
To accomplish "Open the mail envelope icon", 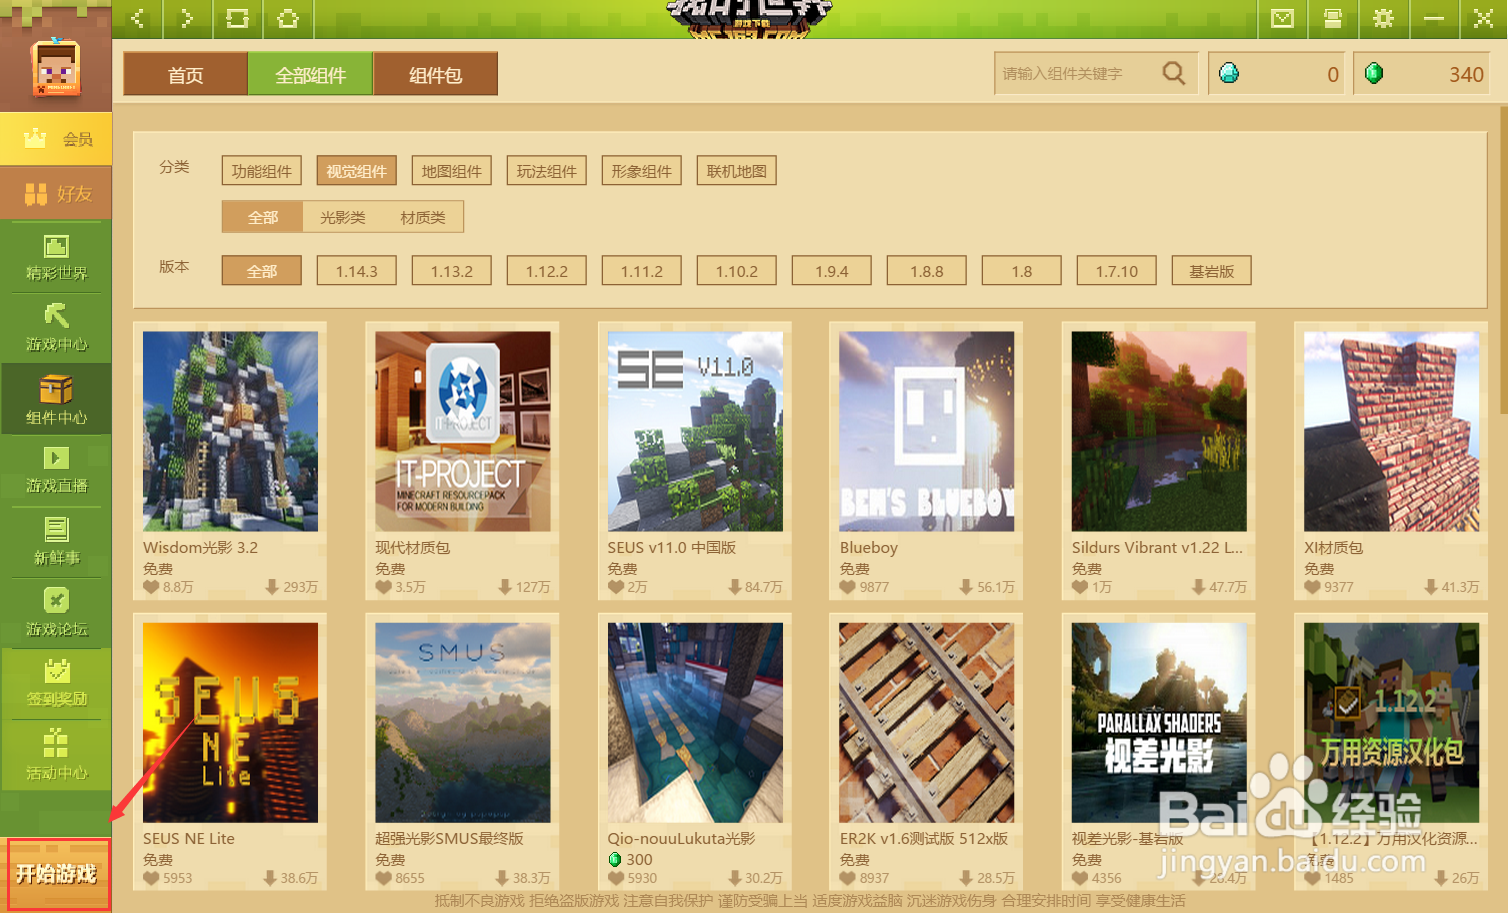I will pos(1282,18).
